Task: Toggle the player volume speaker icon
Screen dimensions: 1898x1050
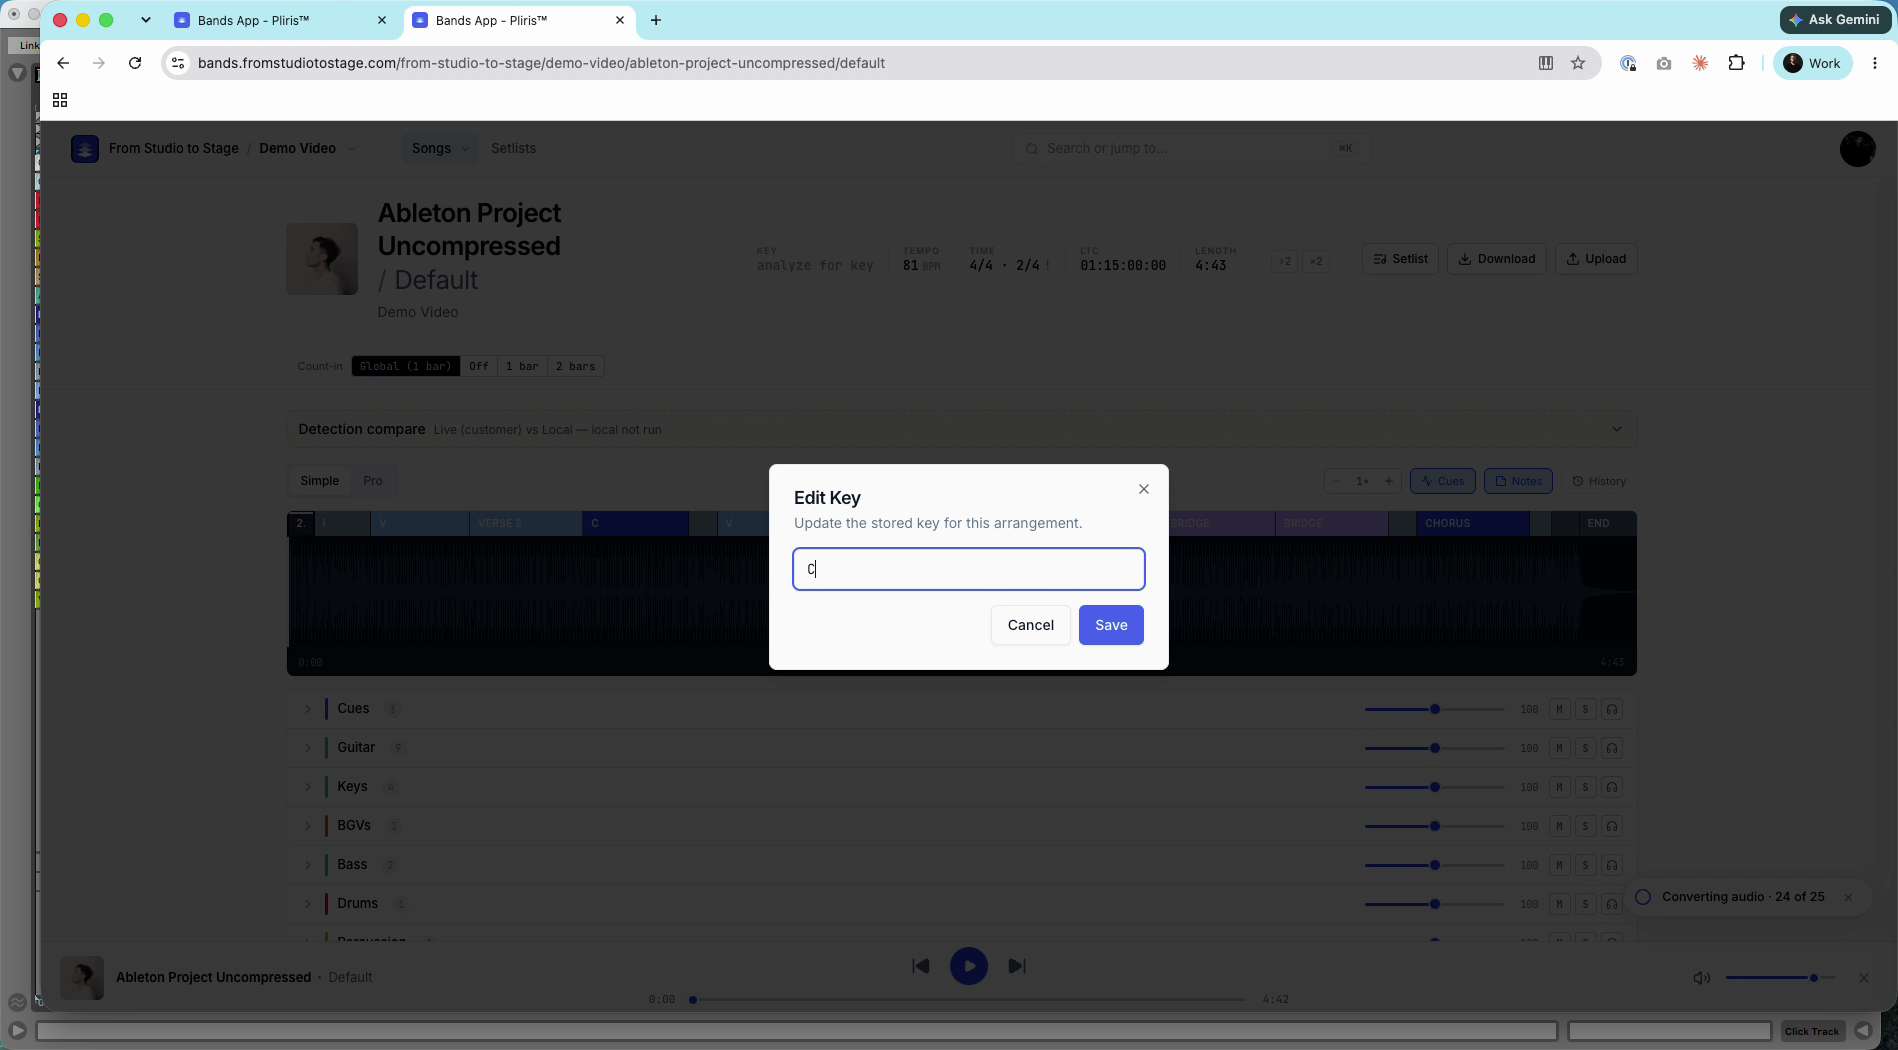Action: [x=1701, y=978]
